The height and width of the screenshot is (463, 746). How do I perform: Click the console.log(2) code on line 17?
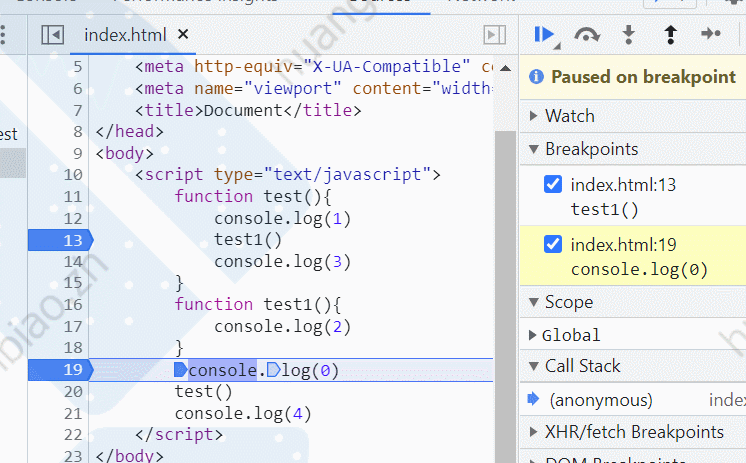pyautogui.click(x=282, y=326)
